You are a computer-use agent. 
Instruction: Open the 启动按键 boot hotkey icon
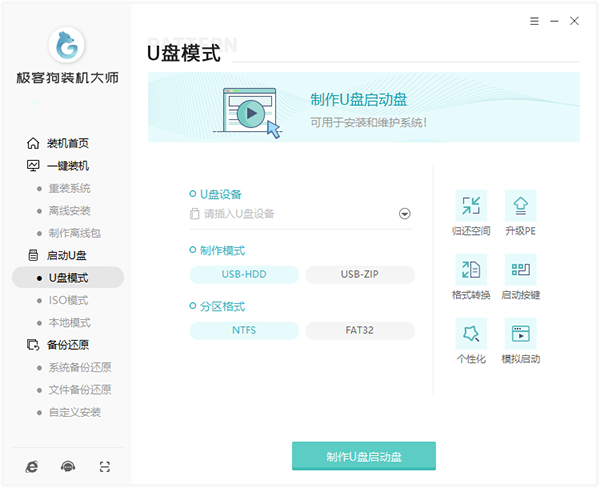(x=520, y=269)
